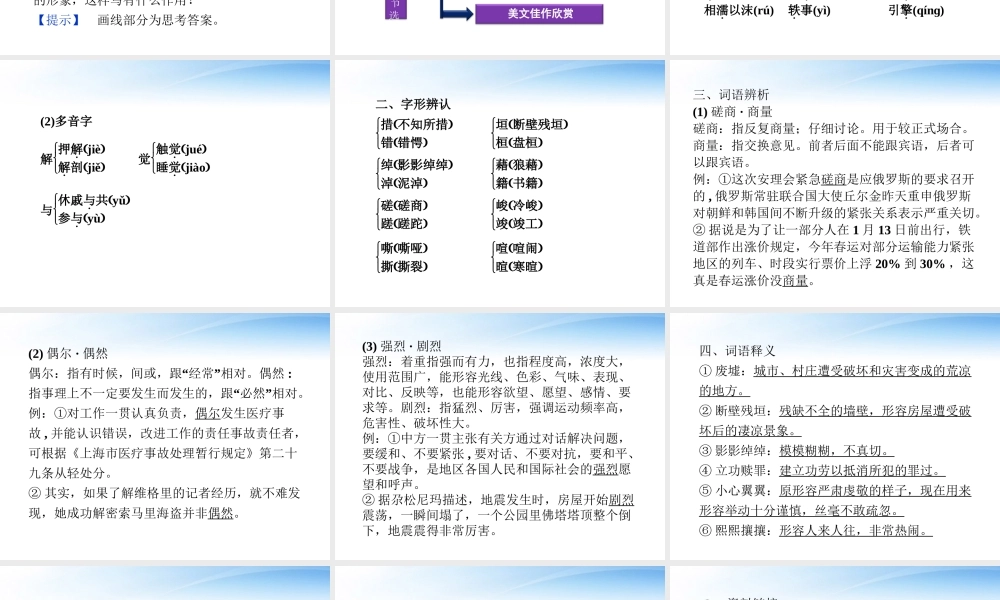Viewport: 1000px width, 600px height.
Task: Open the 多音字 slide thumbnail
Action: (x=165, y=184)
